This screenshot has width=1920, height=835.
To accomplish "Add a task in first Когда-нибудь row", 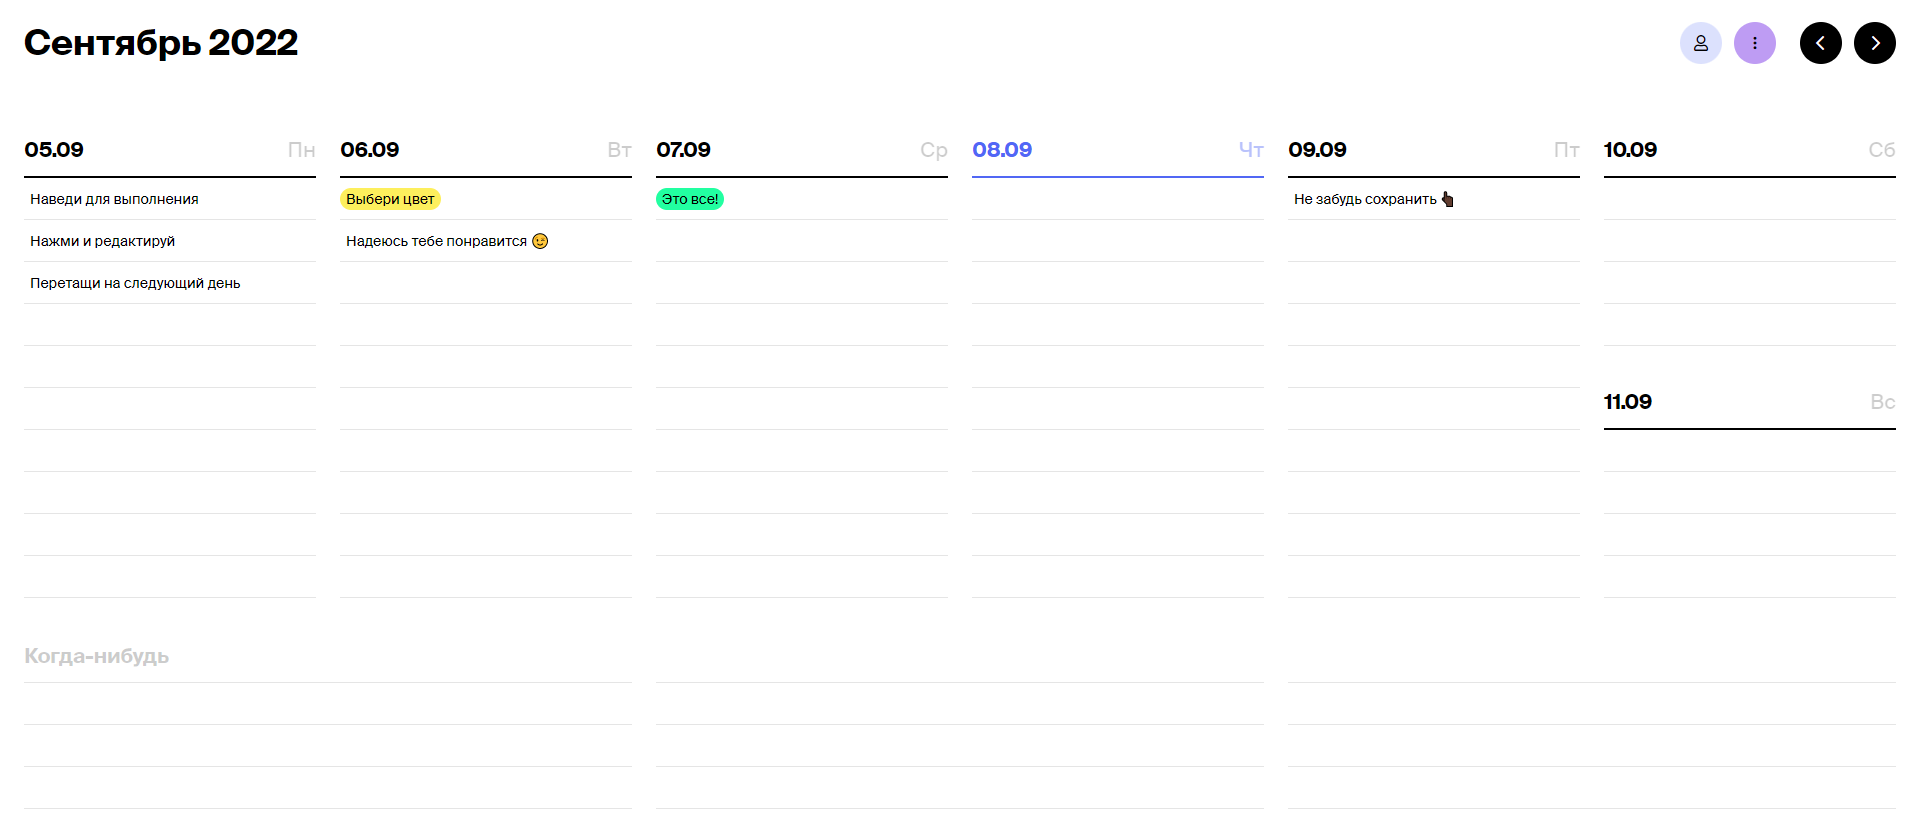I will 327,704.
